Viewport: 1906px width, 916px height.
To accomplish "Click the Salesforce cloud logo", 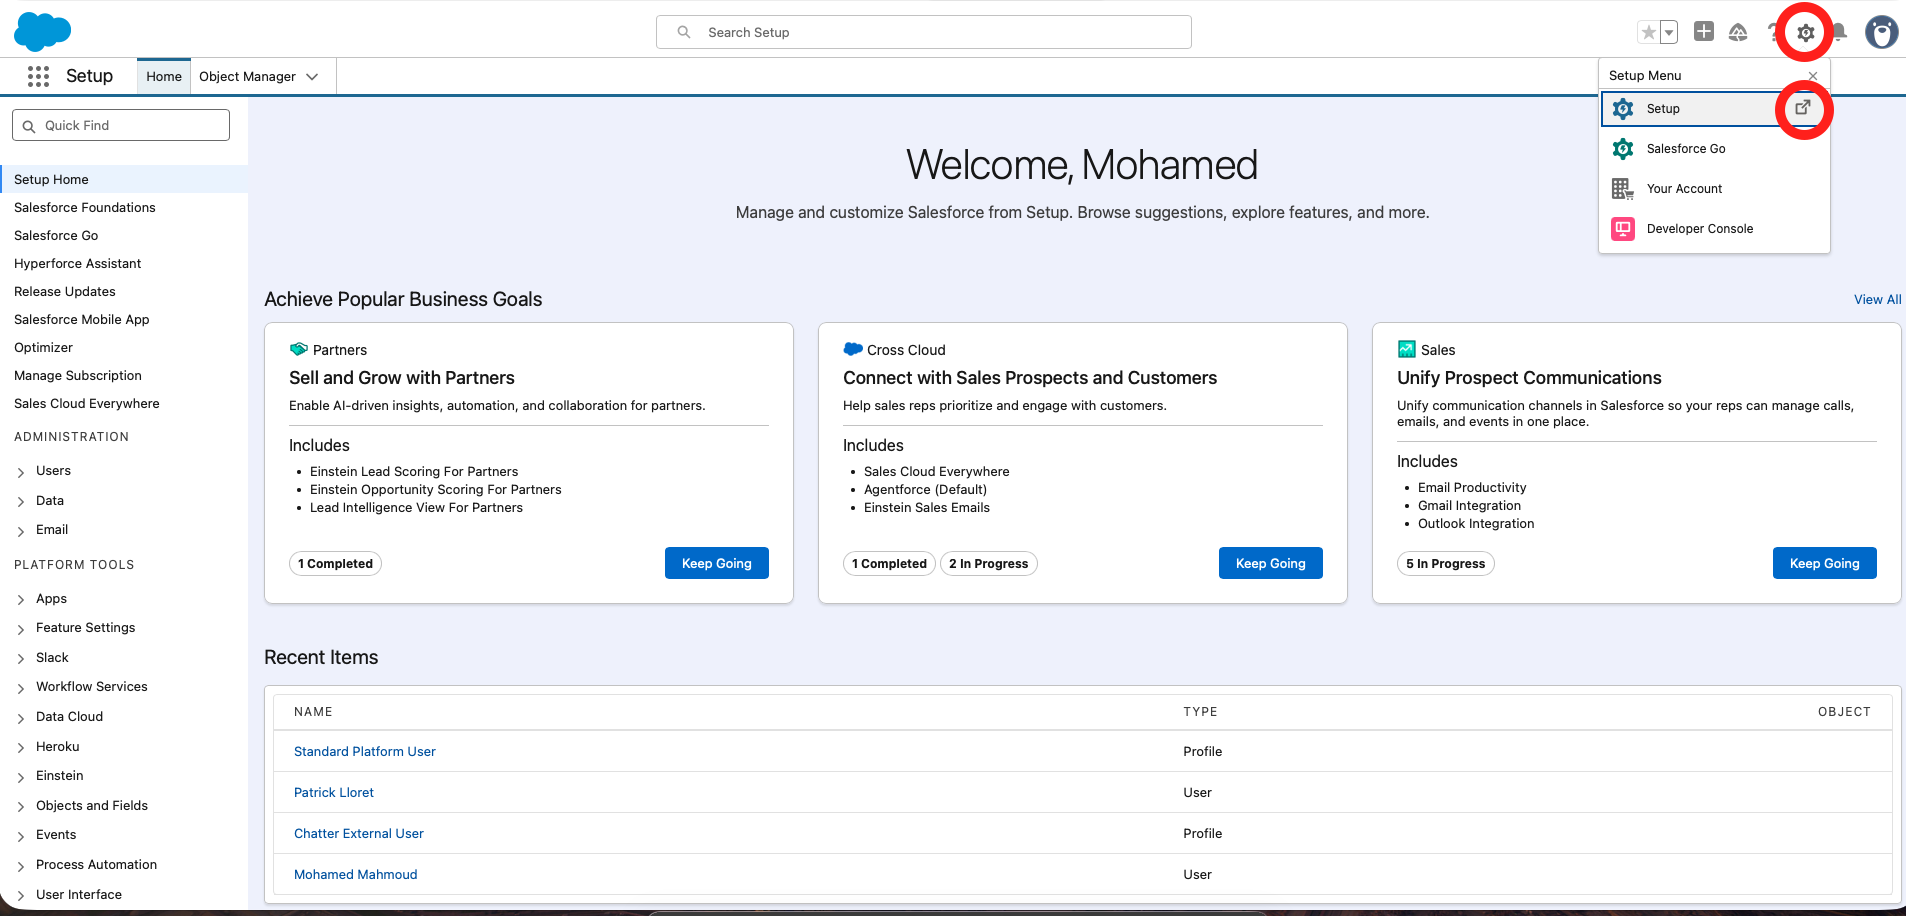I will (42, 31).
